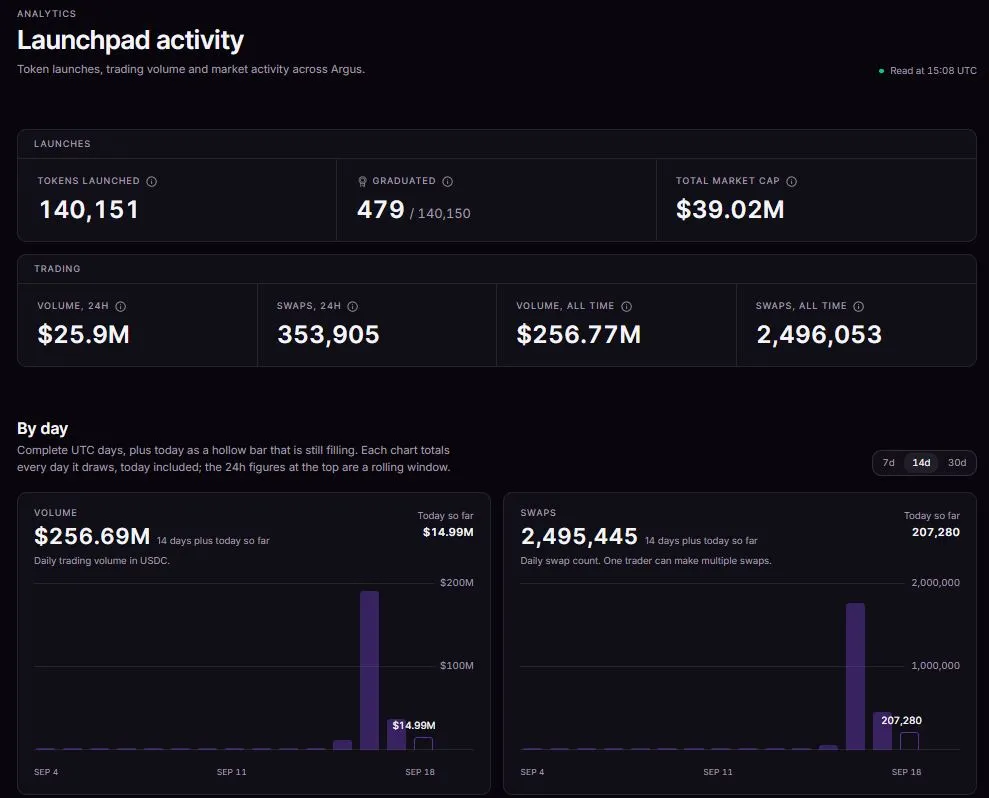Viewport: 989px width, 798px height.
Task: Click Today so far 207,280 value
Action: 935,532
